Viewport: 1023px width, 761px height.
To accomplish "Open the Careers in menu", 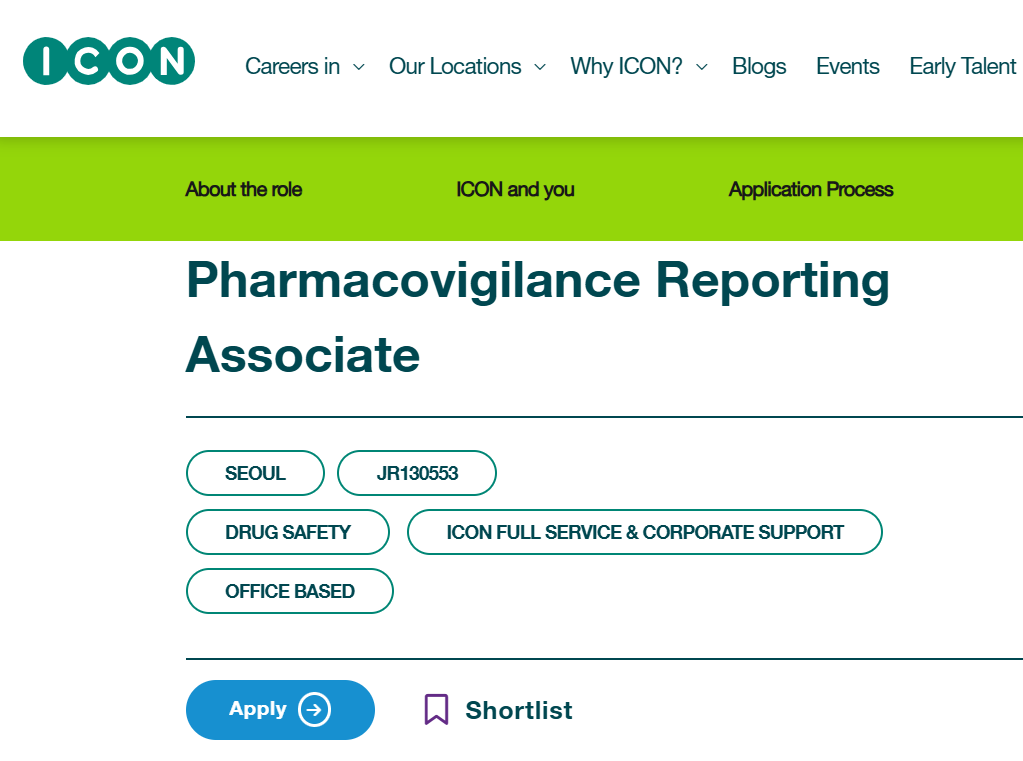I will (x=292, y=67).
